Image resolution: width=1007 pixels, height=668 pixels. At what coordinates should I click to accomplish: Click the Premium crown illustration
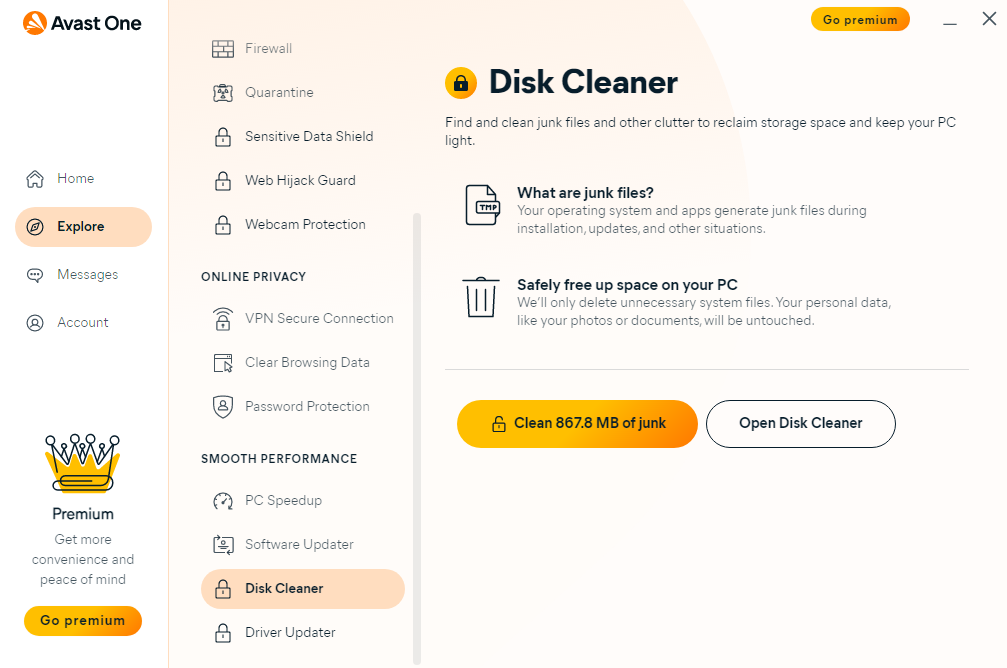[83, 462]
